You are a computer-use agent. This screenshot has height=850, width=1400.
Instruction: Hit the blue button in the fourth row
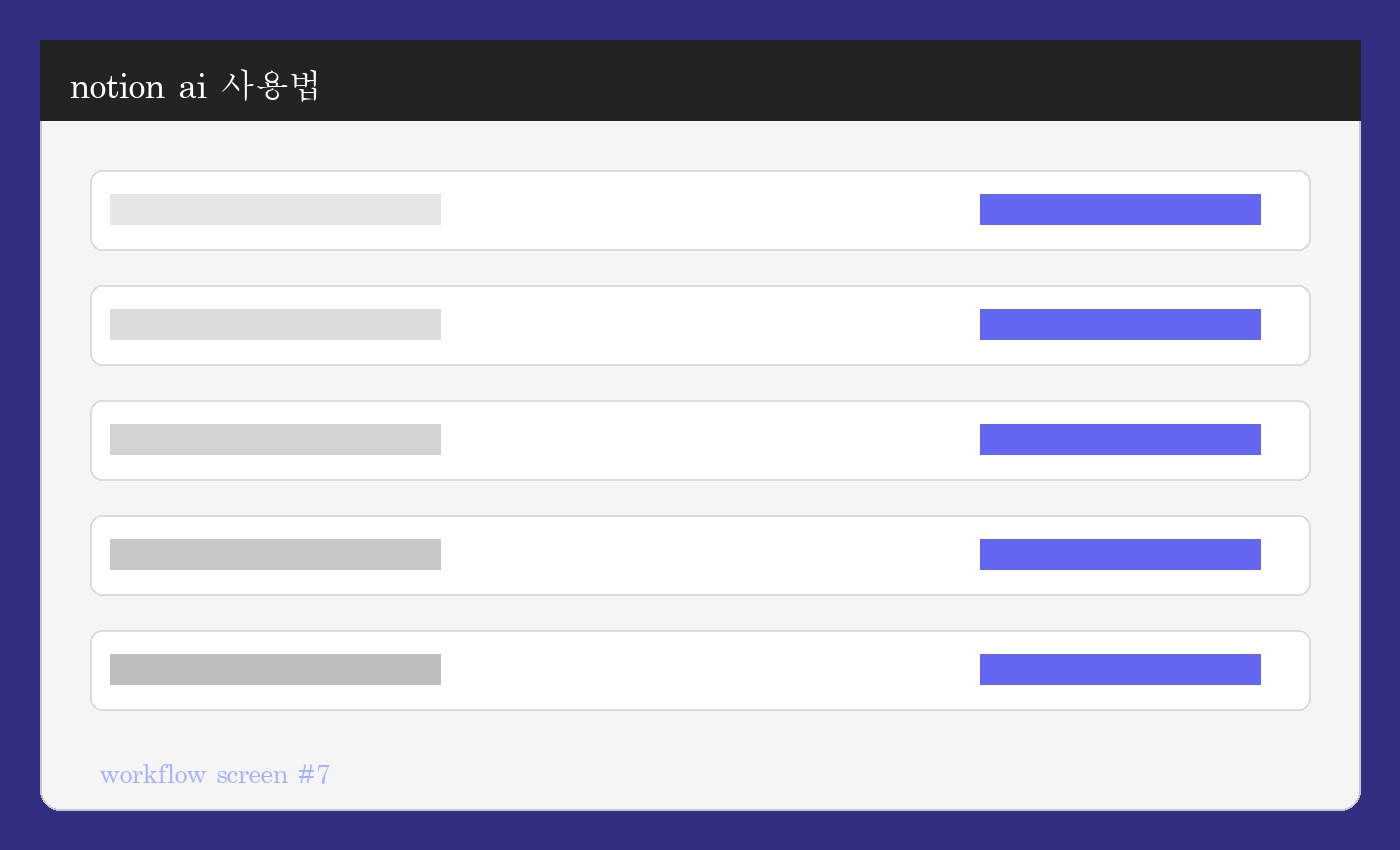[1120, 555]
